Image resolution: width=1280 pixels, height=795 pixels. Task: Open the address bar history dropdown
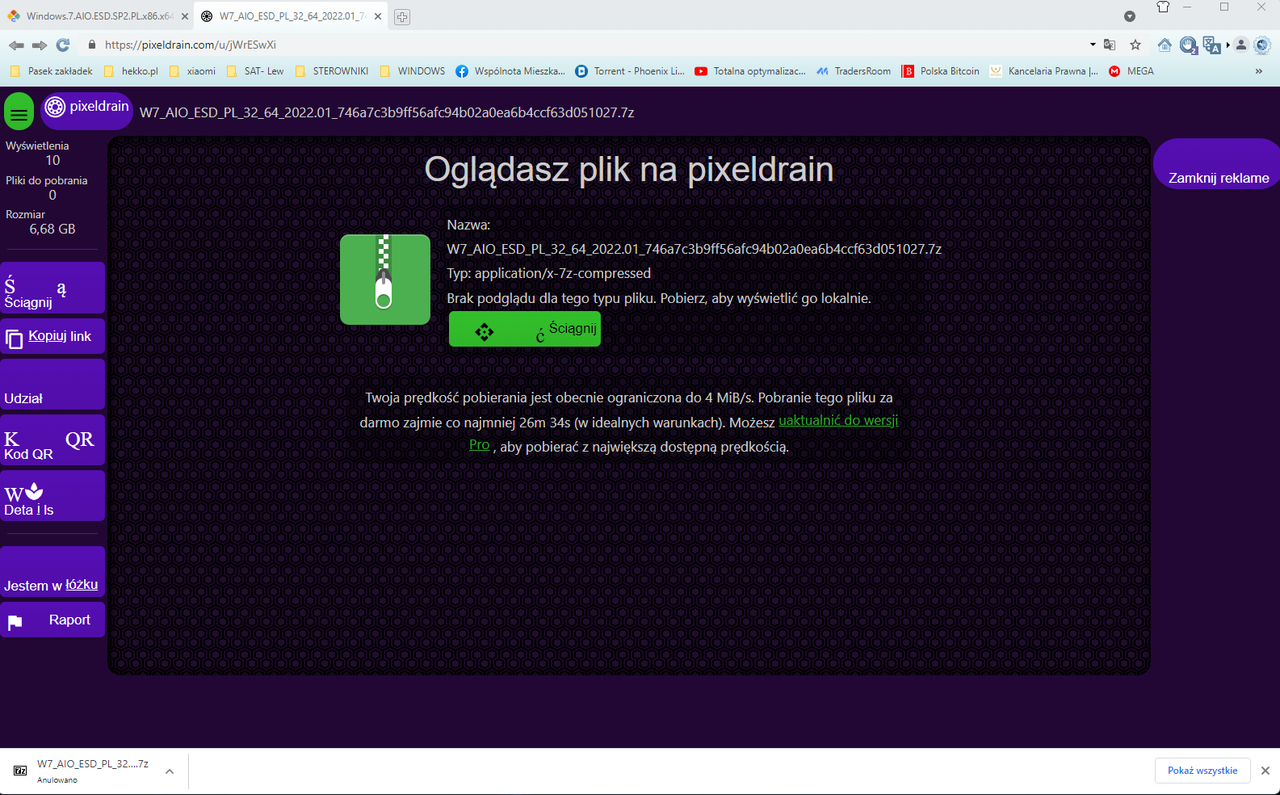coord(1092,45)
